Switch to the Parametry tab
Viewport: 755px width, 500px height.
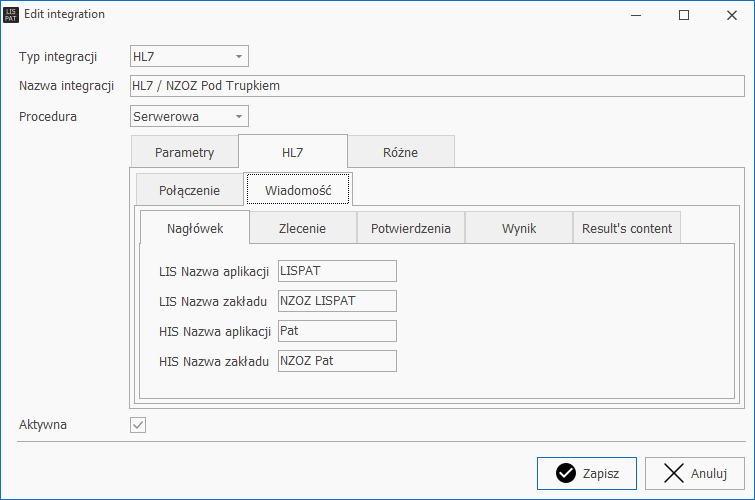(185, 153)
